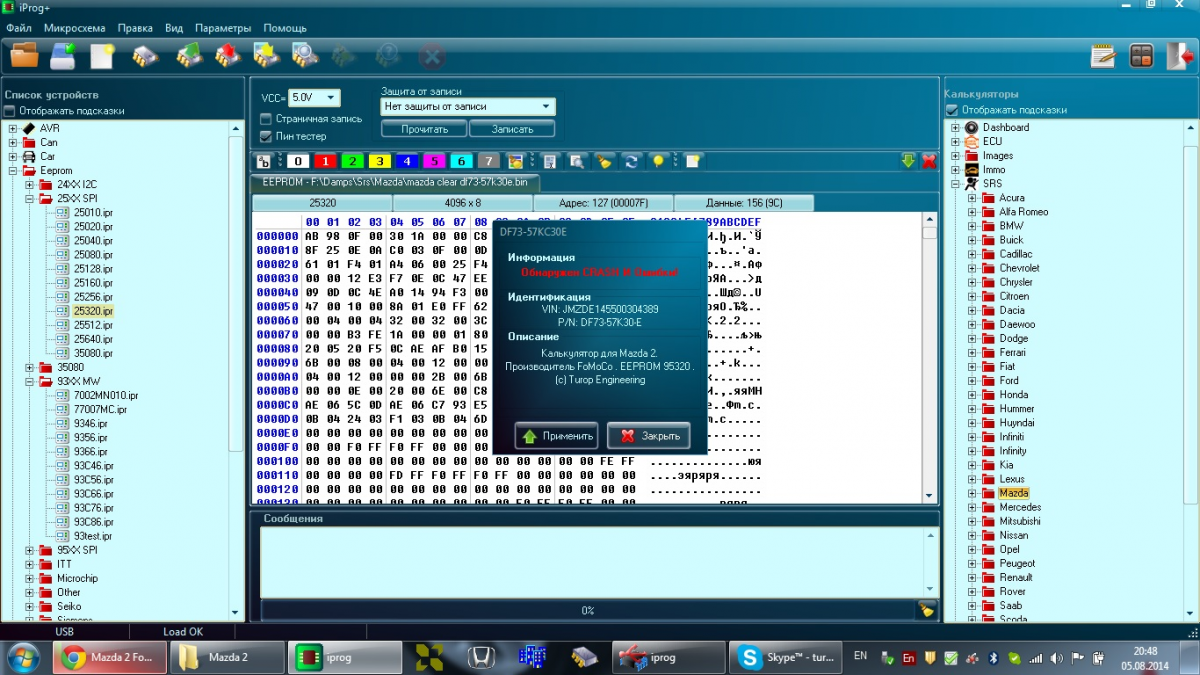Viewport: 1200px width, 675px height.
Task: Click the document-with-X icon in editor toolbar
Action: coord(549,161)
